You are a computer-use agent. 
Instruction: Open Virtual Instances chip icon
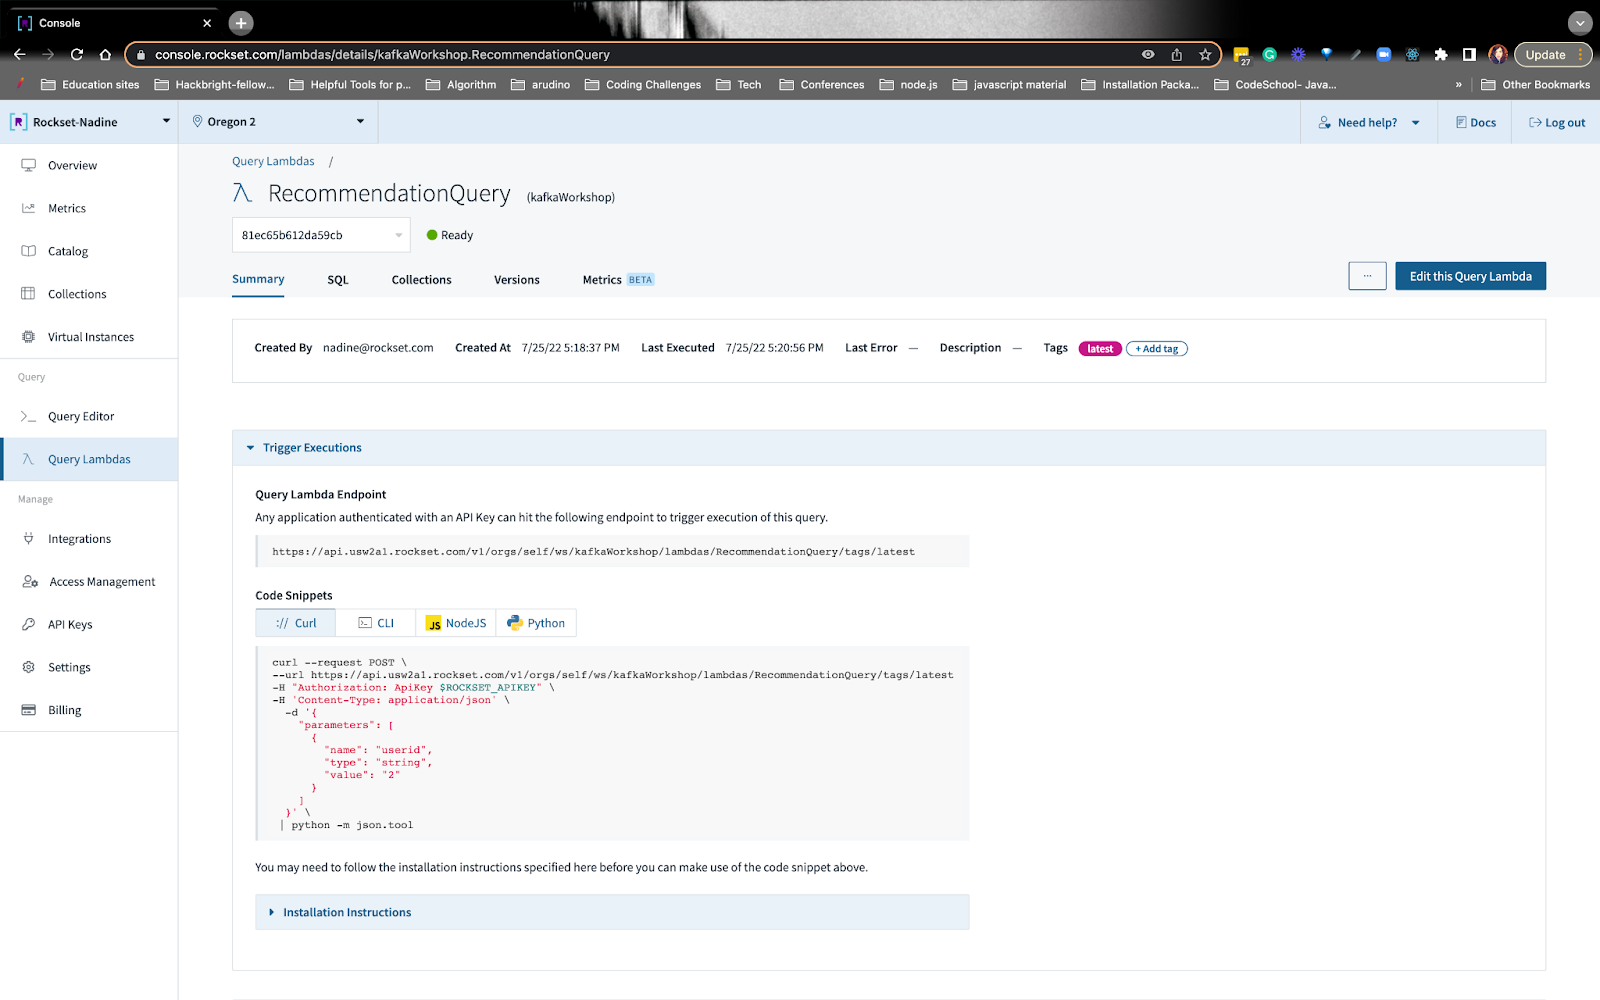(x=28, y=337)
